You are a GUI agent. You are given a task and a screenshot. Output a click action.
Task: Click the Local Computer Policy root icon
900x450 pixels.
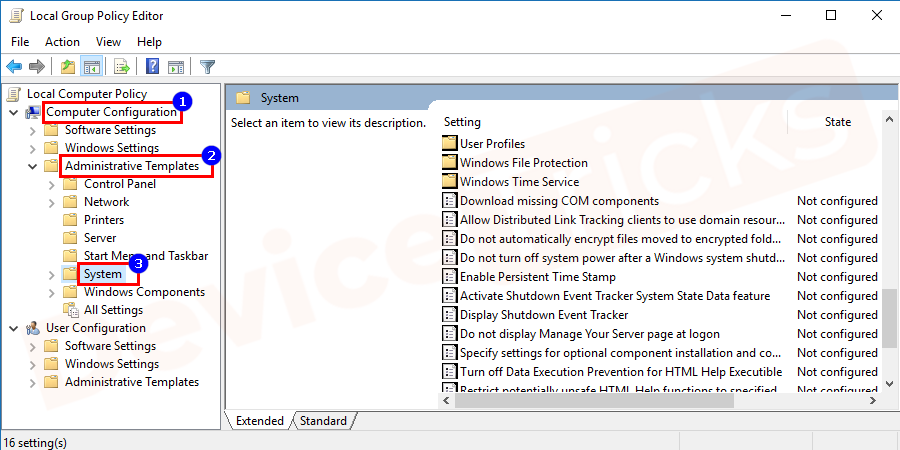(15, 94)
